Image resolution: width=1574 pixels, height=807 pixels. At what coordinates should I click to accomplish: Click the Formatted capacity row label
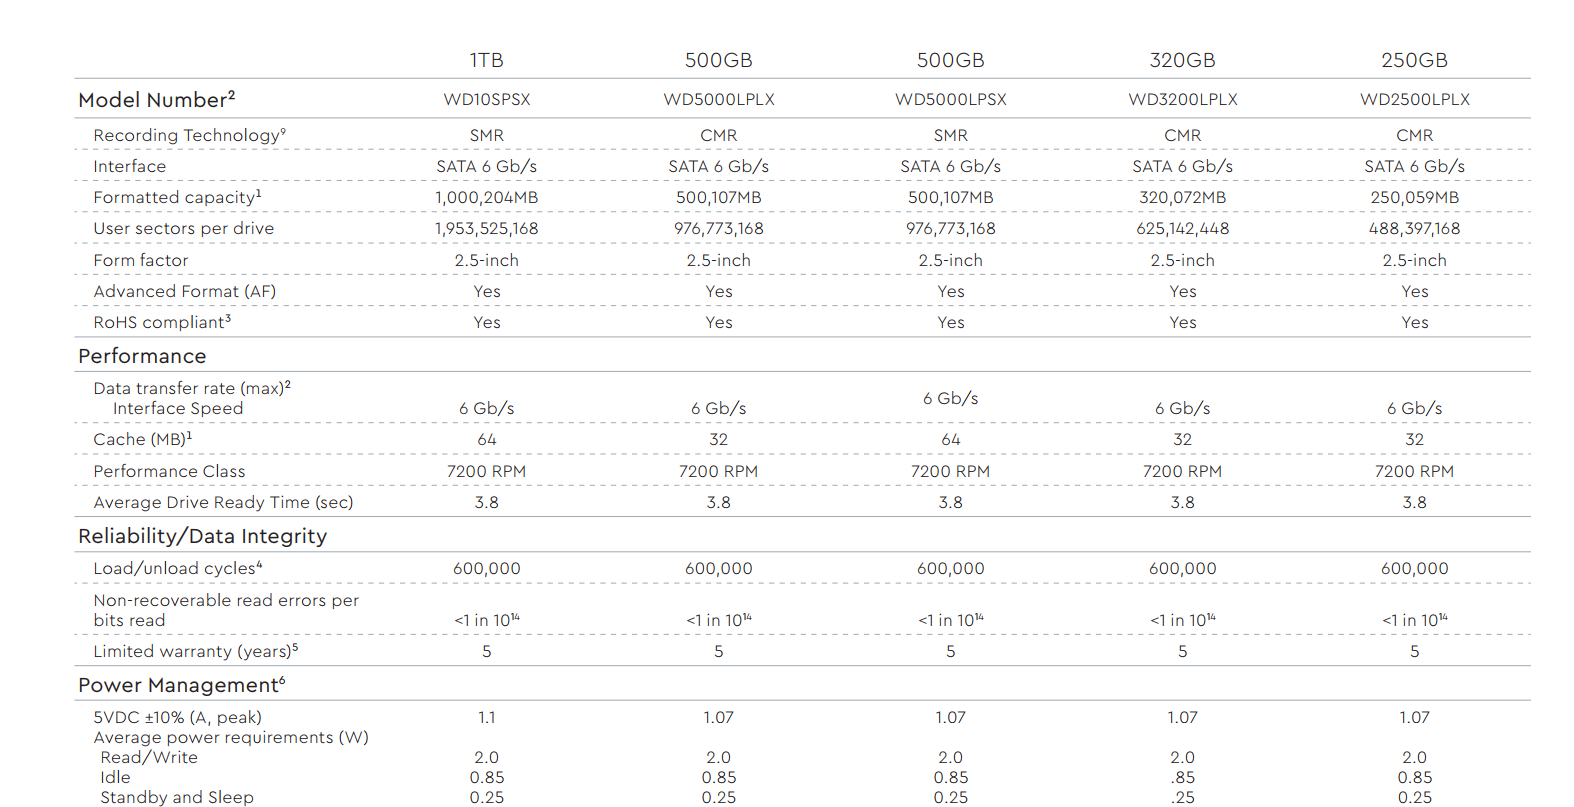pyautogui.click(x=177, y=197)
